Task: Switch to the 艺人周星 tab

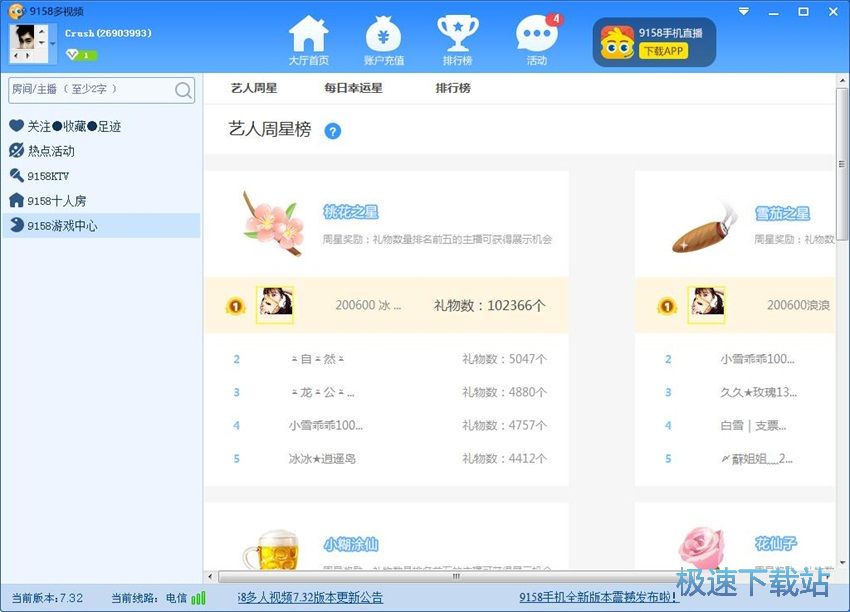Action: pyautogui.click(x=254, y=88)
